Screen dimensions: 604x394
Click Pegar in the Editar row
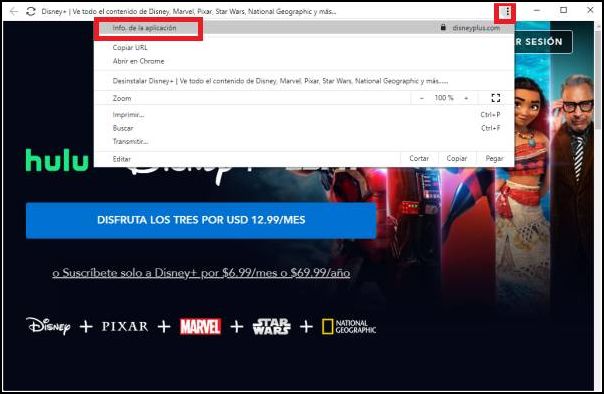pyautogui.click(x=494, y=158)
